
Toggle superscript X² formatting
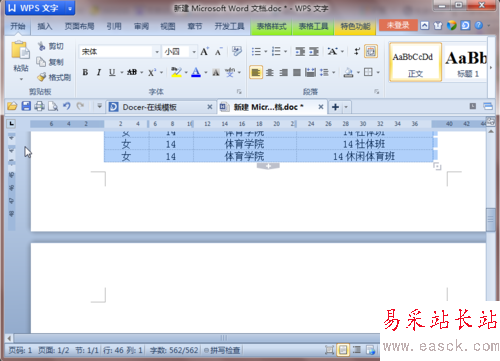point(152,72)
